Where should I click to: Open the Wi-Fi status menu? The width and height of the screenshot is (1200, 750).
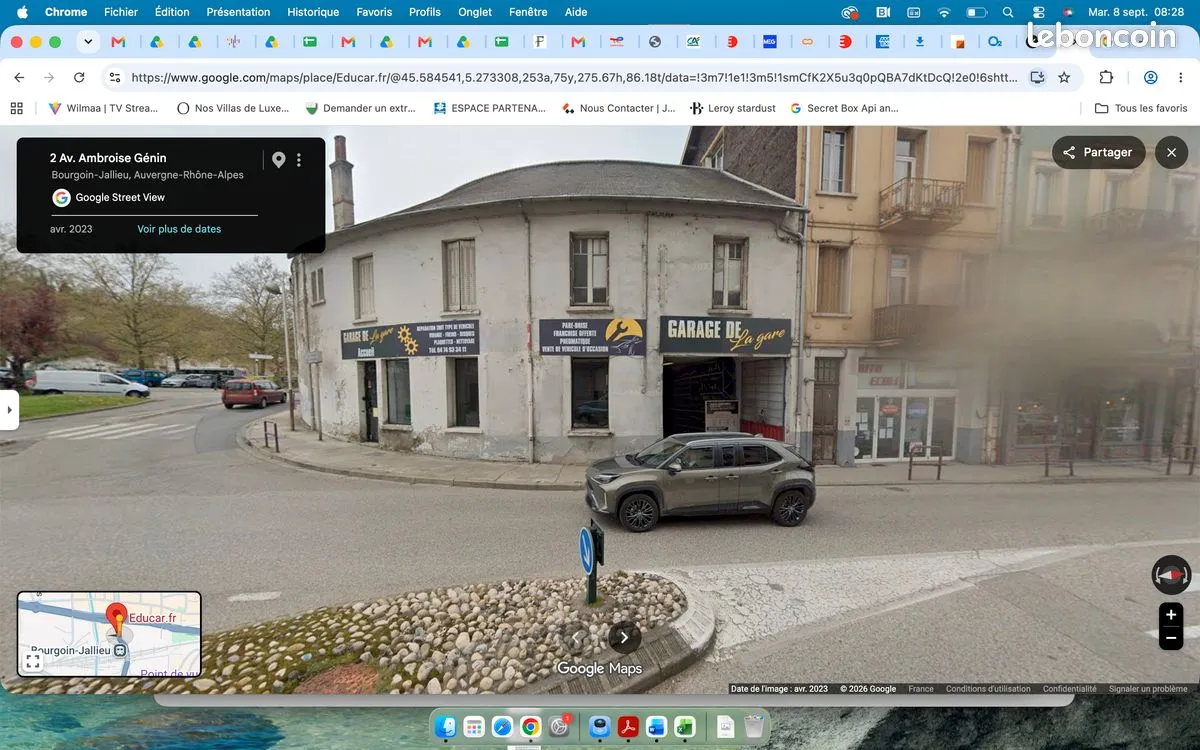click(x=943, y=12)
